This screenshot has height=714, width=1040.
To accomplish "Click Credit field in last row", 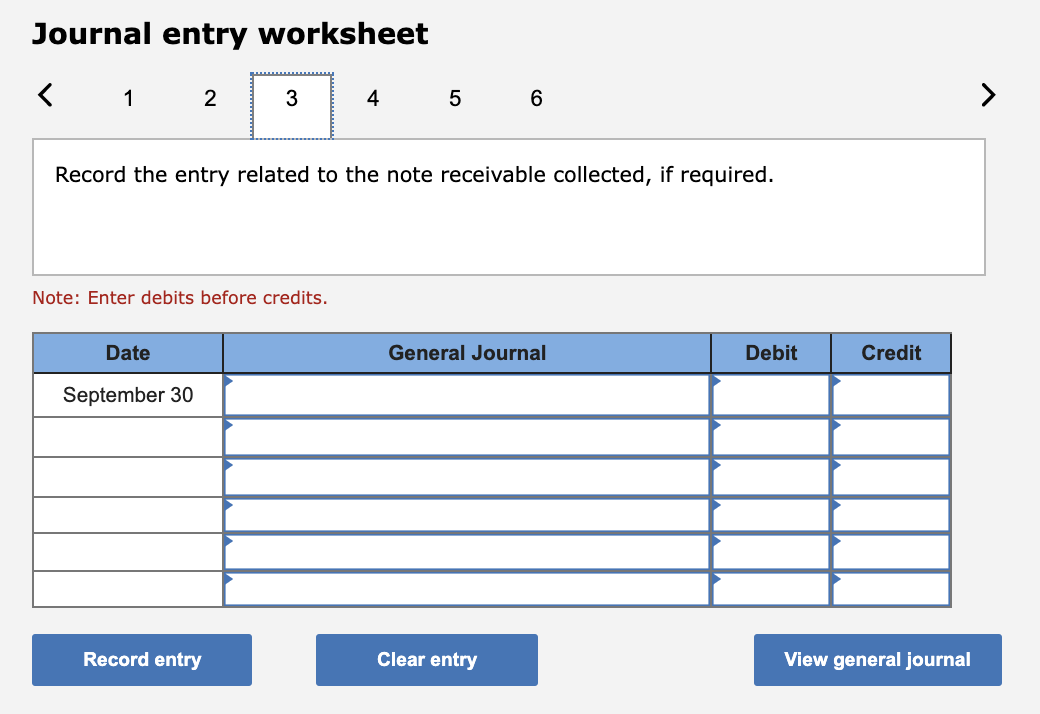I will (x=891, y=589).
